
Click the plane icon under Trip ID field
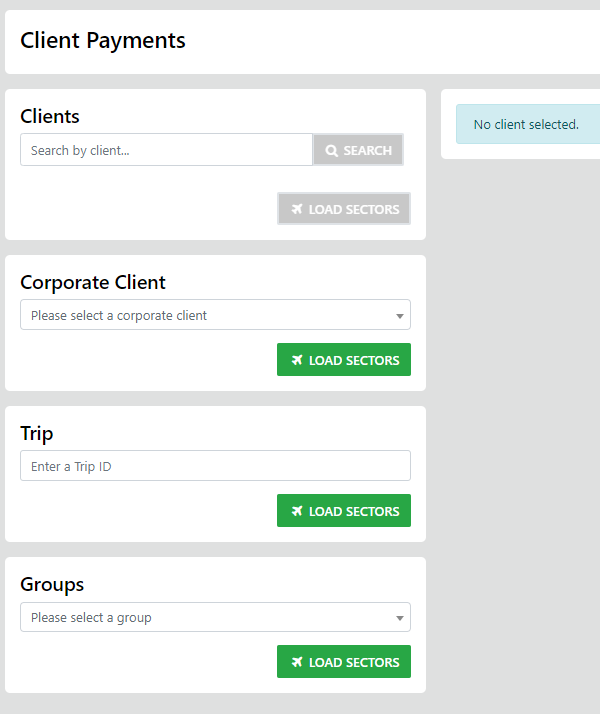point(297,512)
